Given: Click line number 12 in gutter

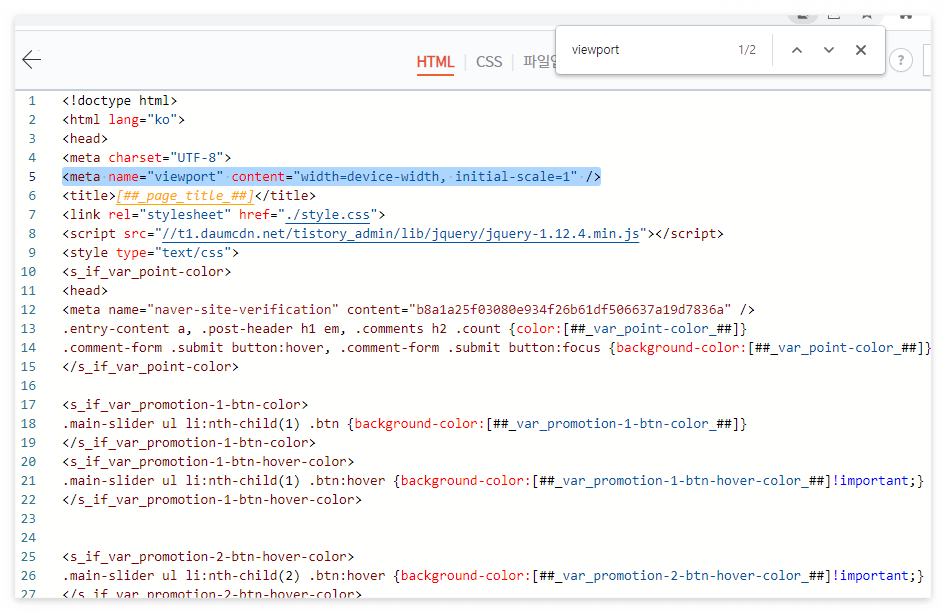Looking at the screenshot, I should click(x=28, y=310).
